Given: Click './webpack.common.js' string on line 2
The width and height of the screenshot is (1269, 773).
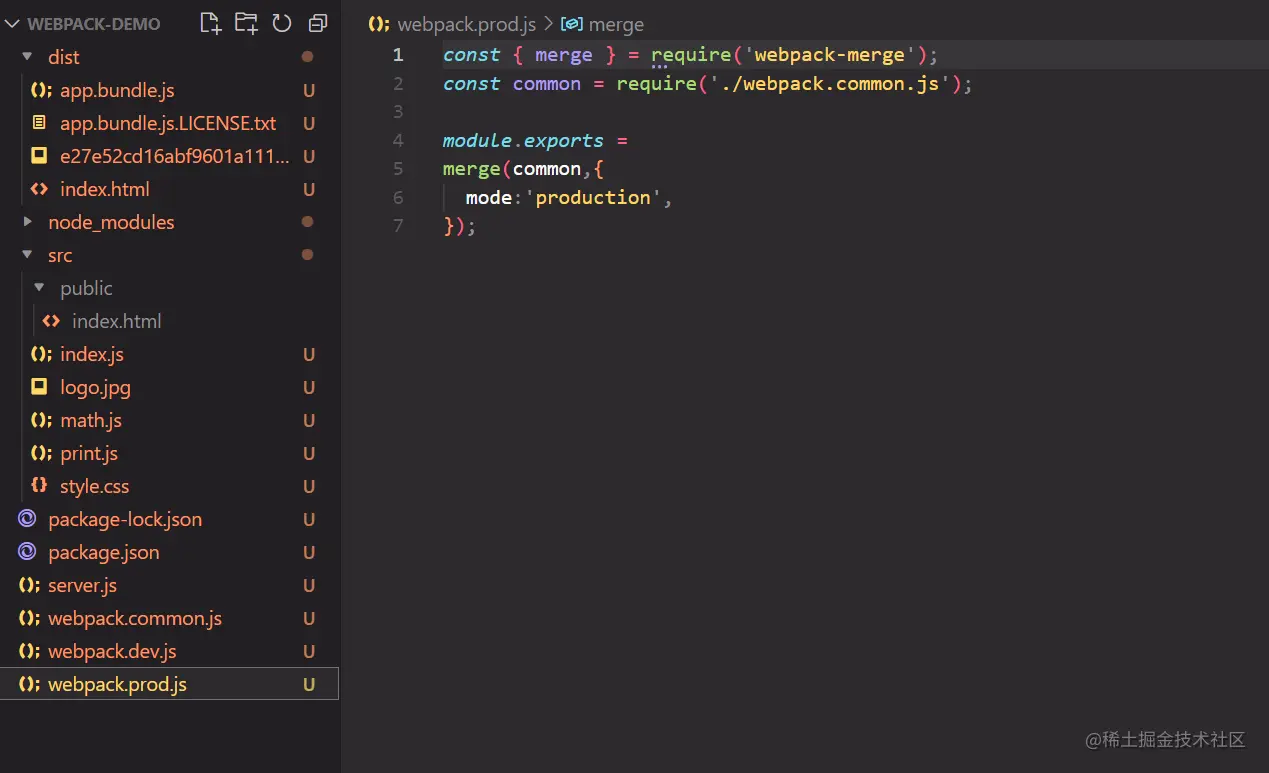Looking at the screenshot, I should pos(830,83).
